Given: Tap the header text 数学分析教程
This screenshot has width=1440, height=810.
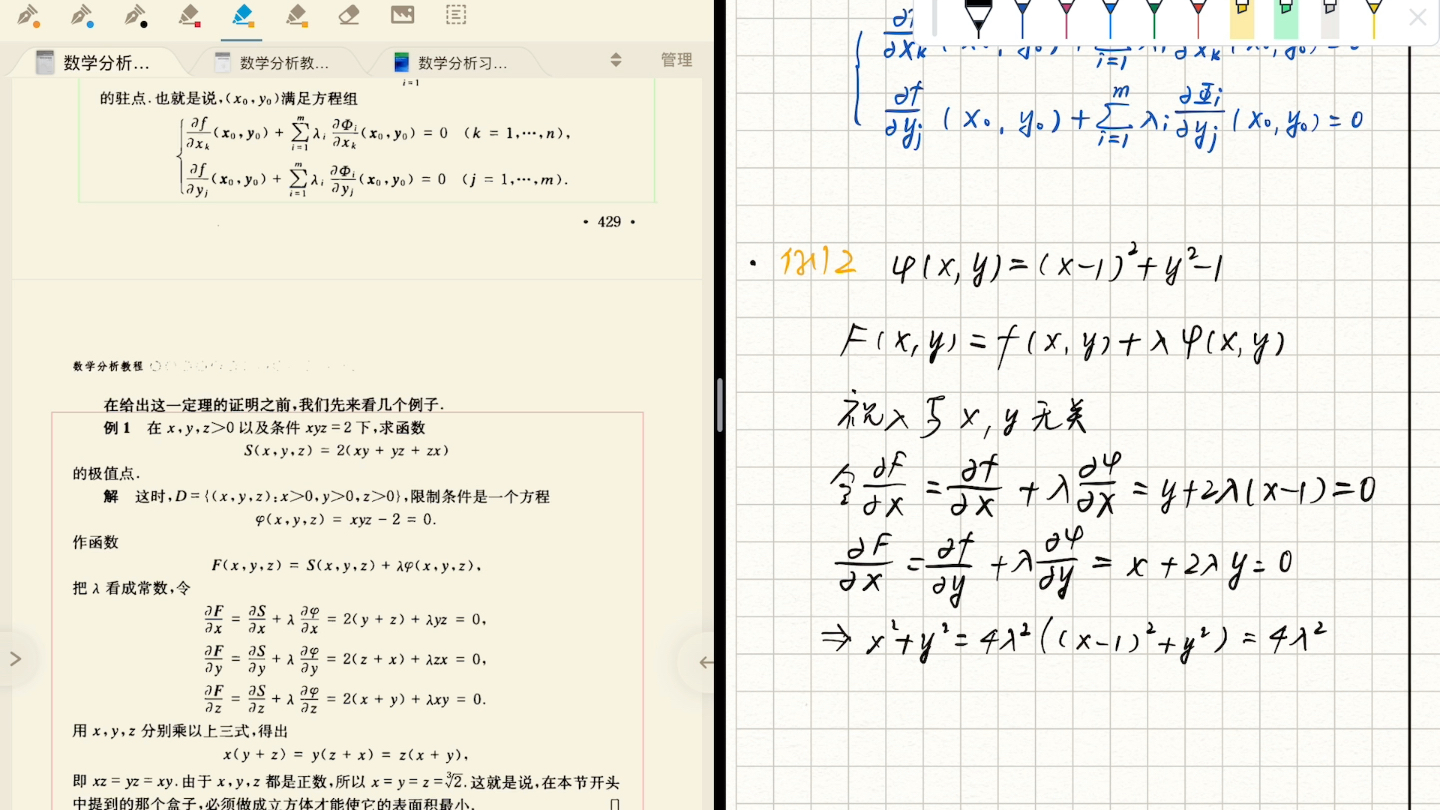Looking at the screenshot, I should point(108,366).
